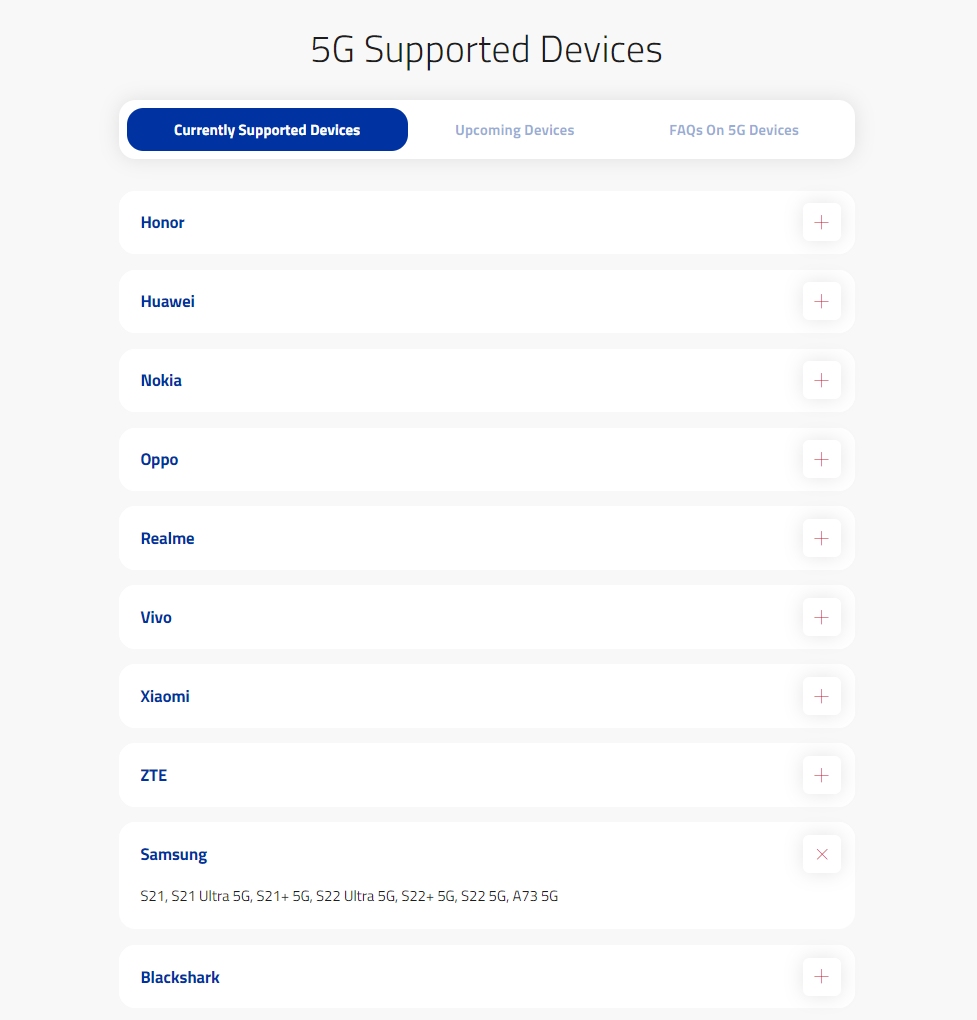Click the plus icon beside Huawei
This screenshot has height=1020, width=977.
(x=821, y=301)
